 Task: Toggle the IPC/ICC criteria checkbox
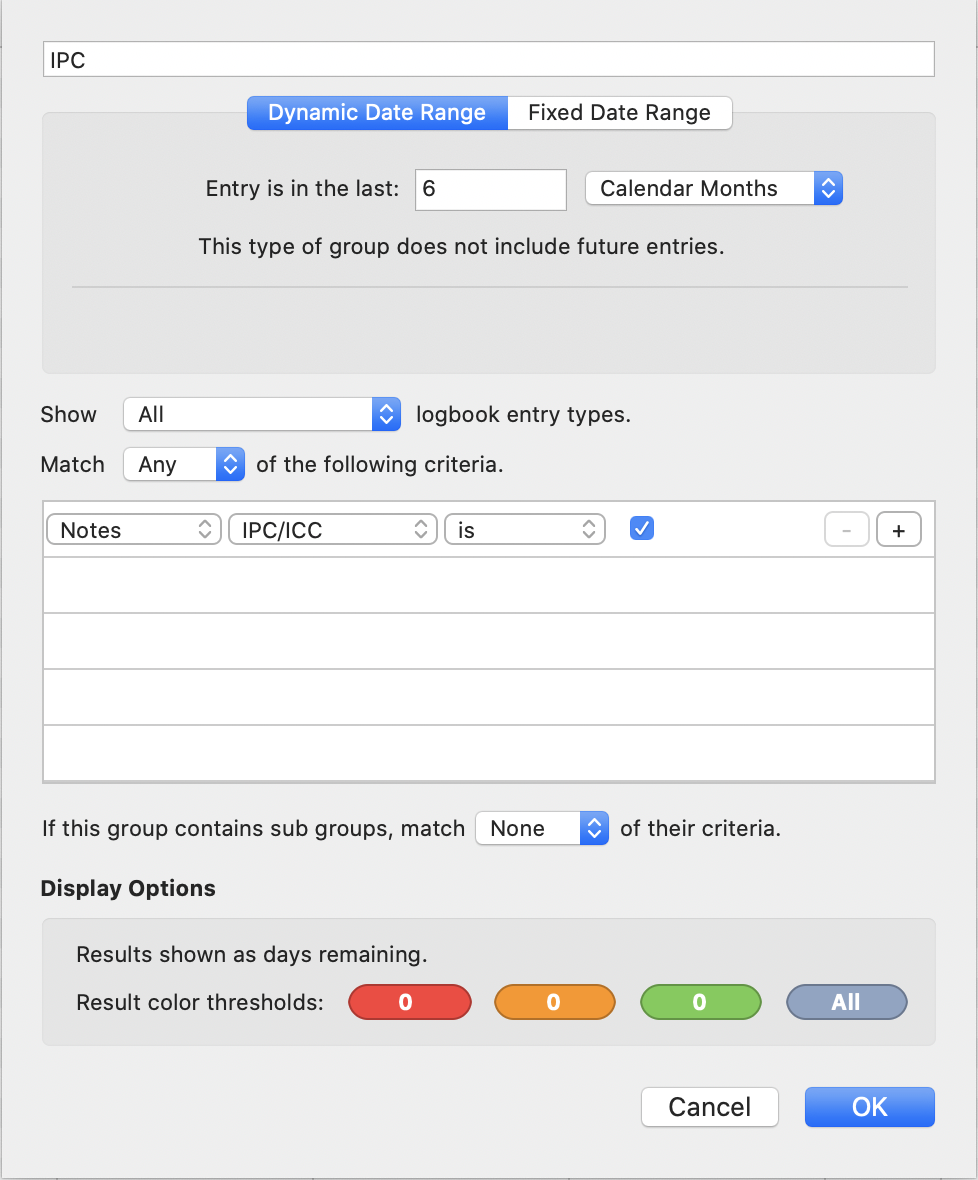642,528
